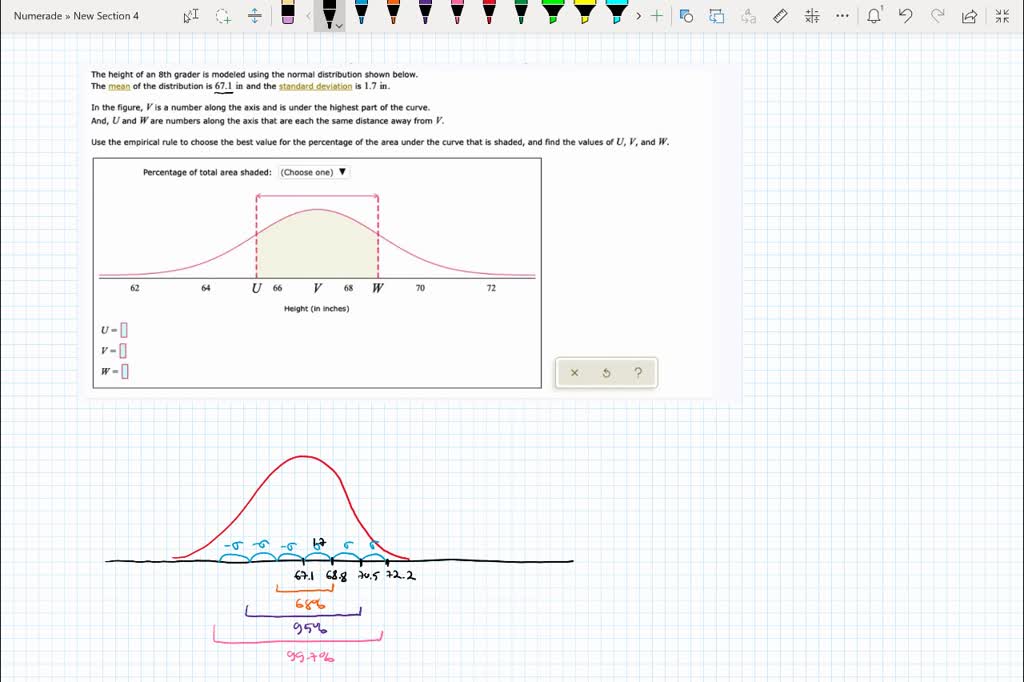Select the Numerade breadcrumb item
The width and height of the screenshot is (1024, 682).
click(x=38, y=15)
